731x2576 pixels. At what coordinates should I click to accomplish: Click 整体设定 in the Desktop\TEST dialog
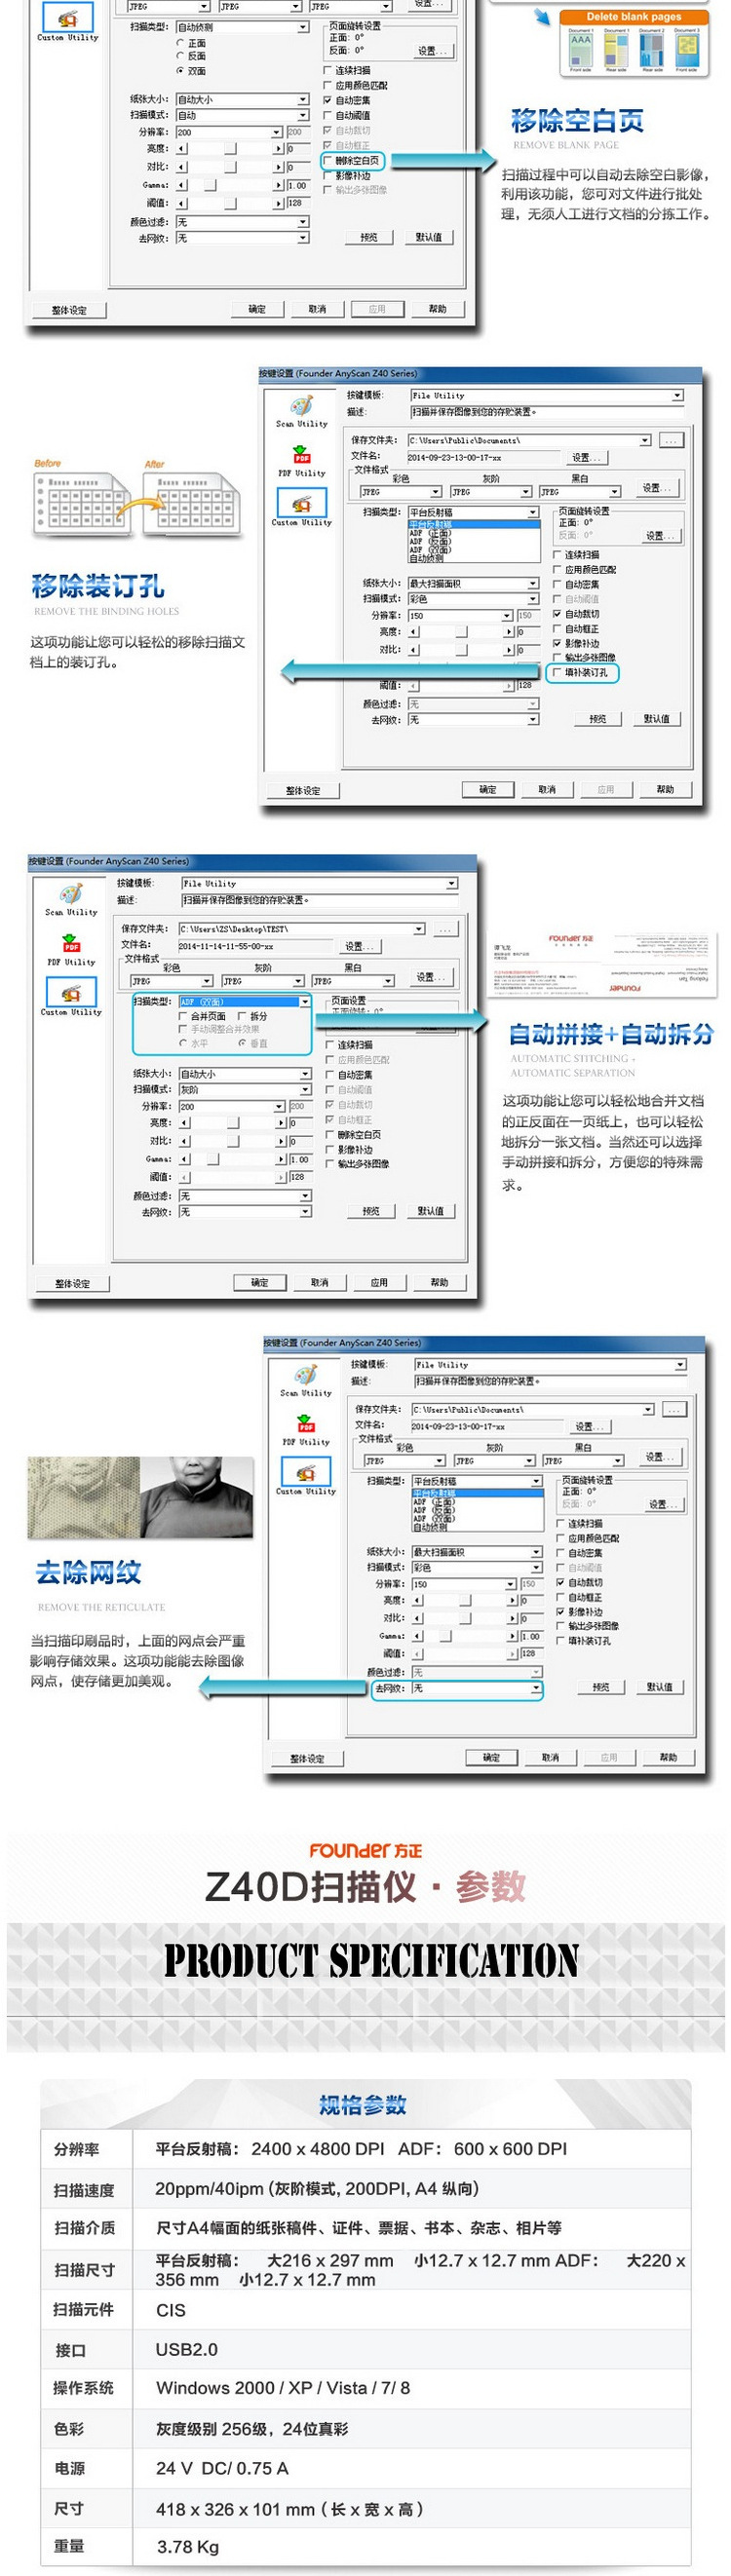coord(72,1283)
